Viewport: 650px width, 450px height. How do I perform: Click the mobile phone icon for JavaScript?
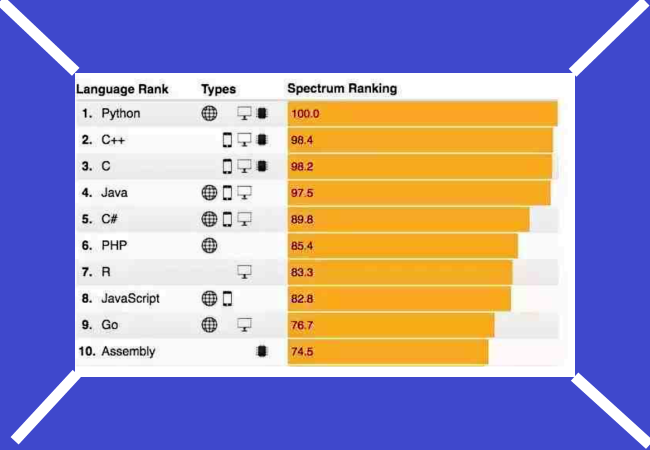pyautogui.click(x=227, y=298)
